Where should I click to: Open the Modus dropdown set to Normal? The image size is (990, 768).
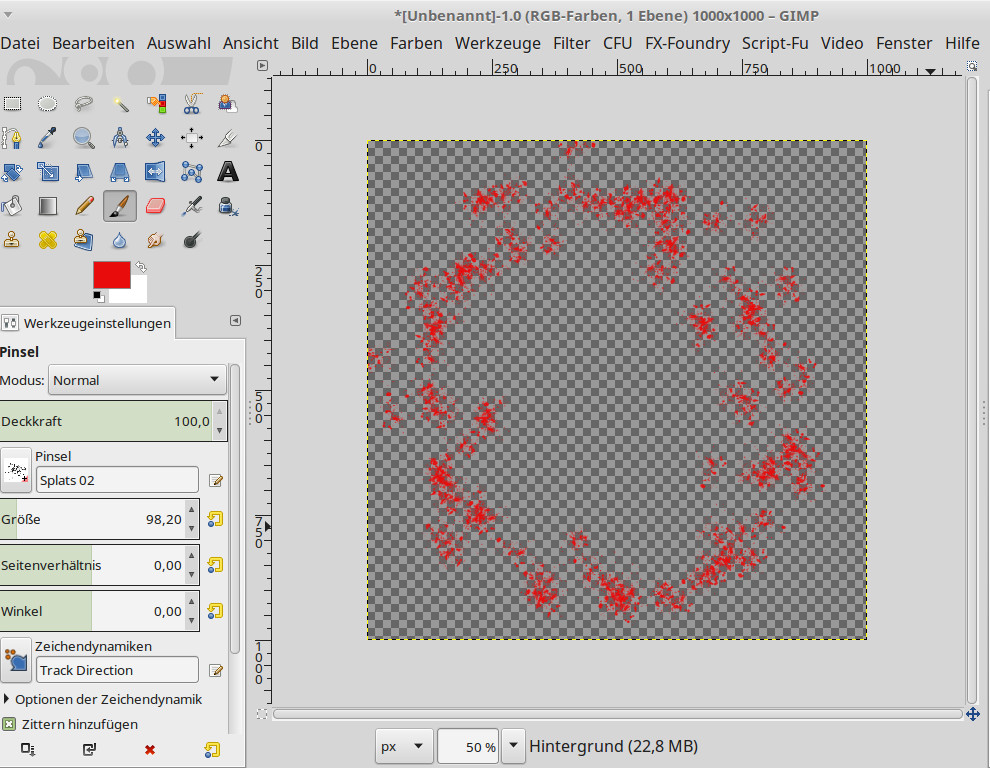[137, 380]
